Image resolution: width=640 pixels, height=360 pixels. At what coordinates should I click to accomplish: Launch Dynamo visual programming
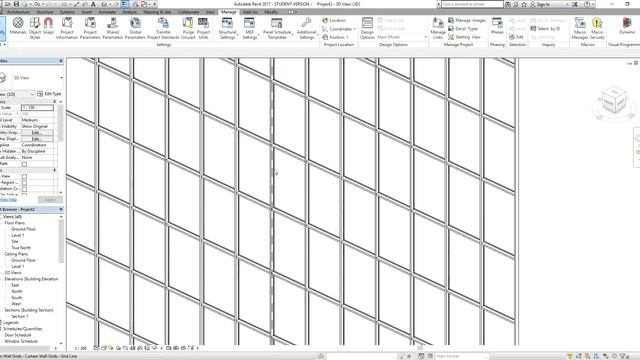click(627, 25)
